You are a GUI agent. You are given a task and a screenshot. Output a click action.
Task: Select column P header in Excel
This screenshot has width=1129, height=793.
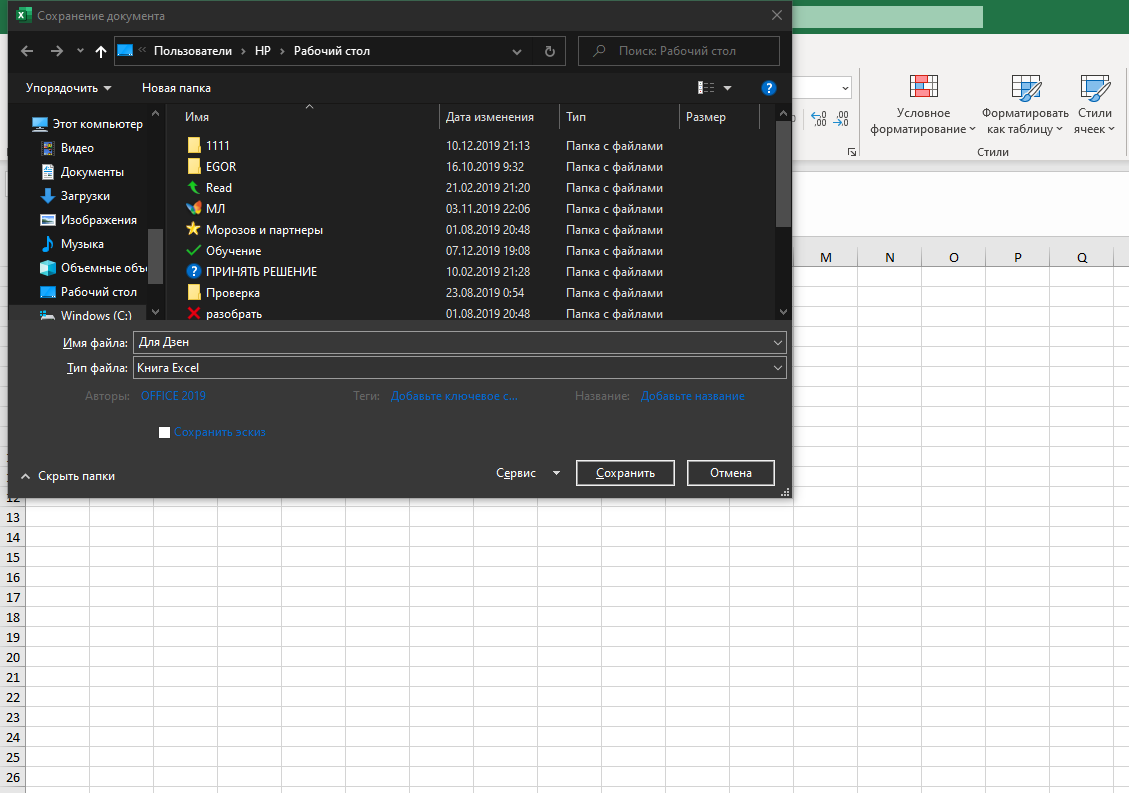click(1017, 257)
